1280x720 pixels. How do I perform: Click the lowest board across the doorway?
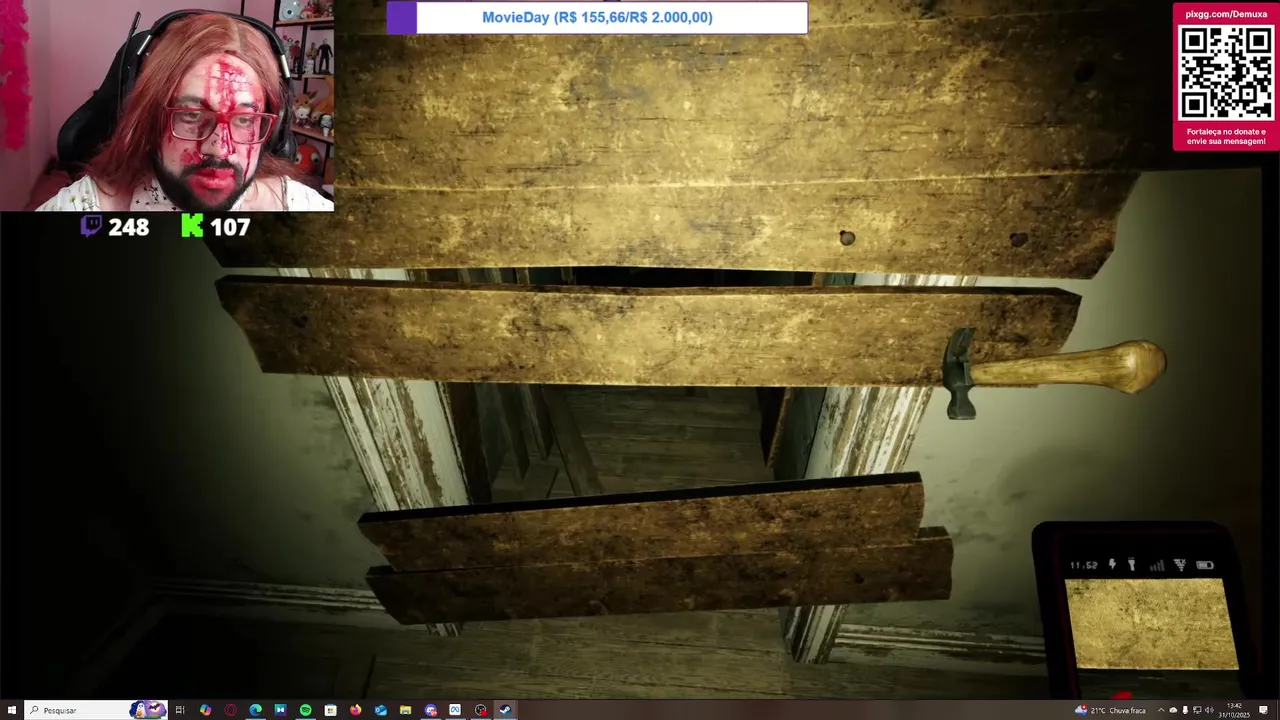click(660, 575)
